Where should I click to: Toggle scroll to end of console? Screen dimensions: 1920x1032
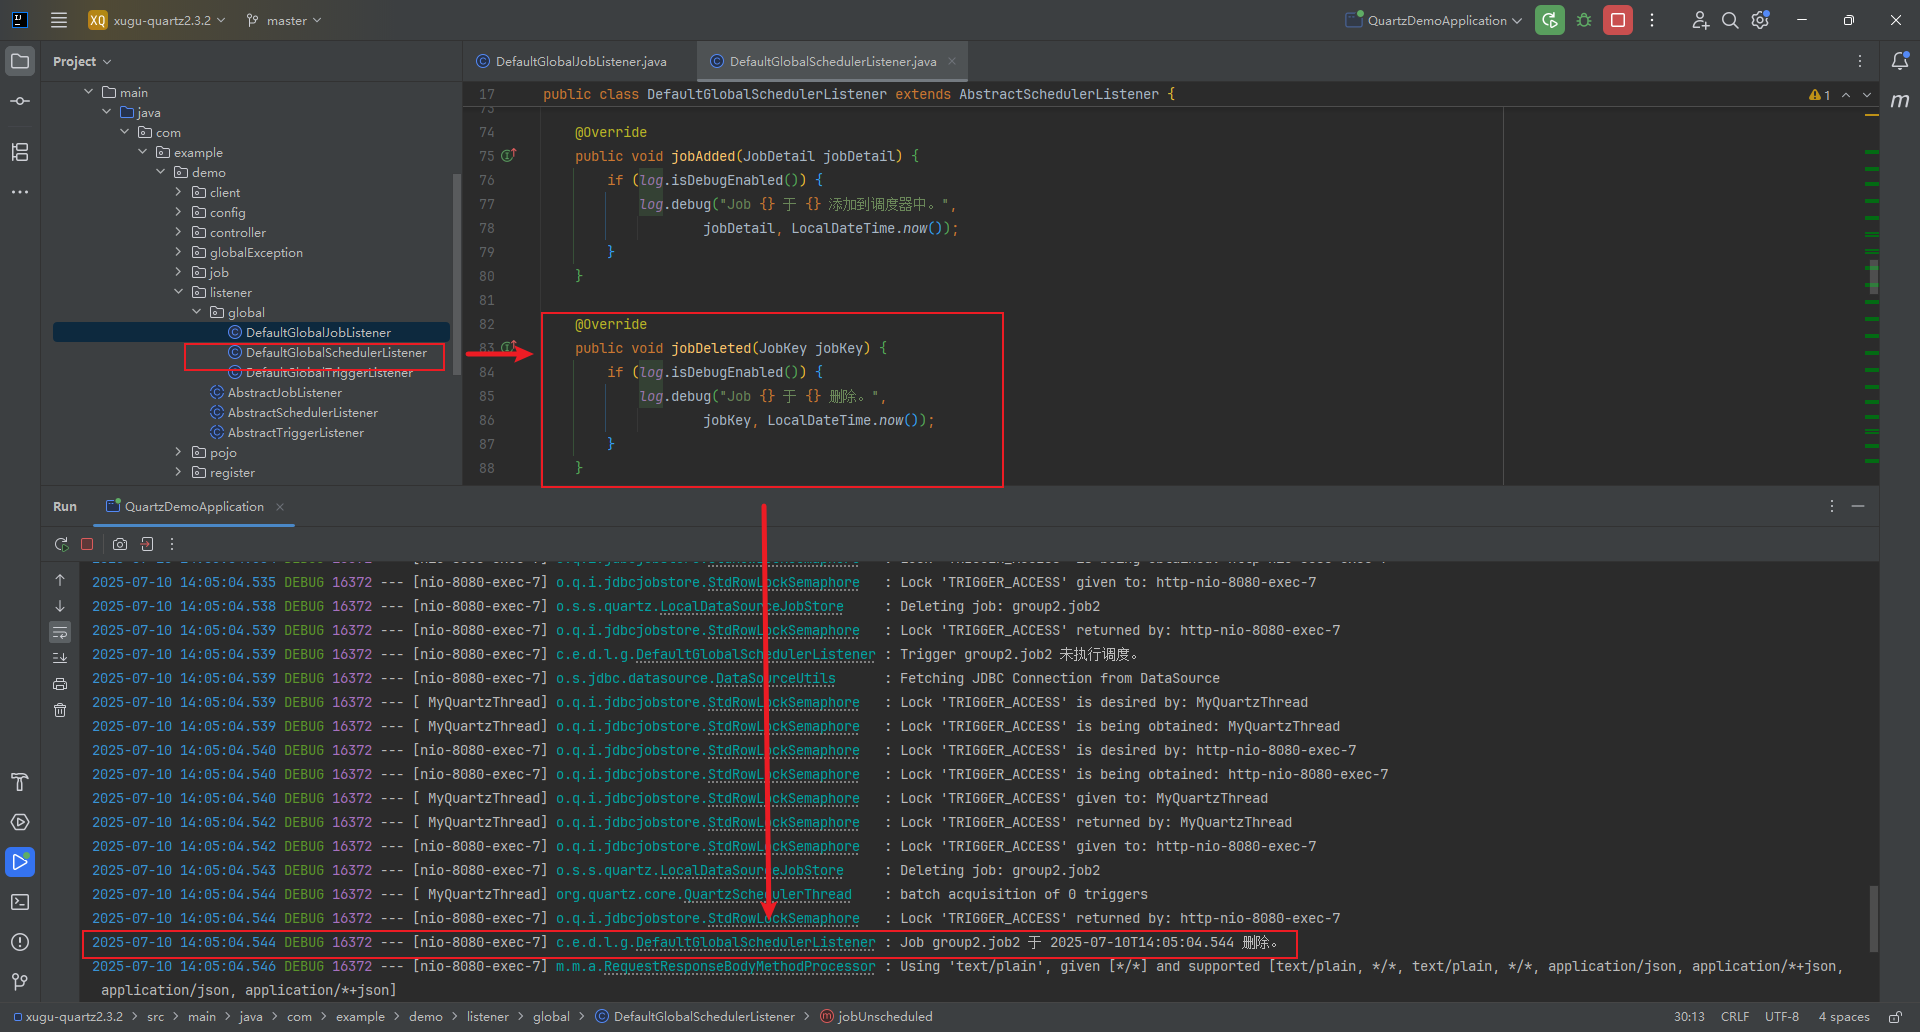click(60, 658)
